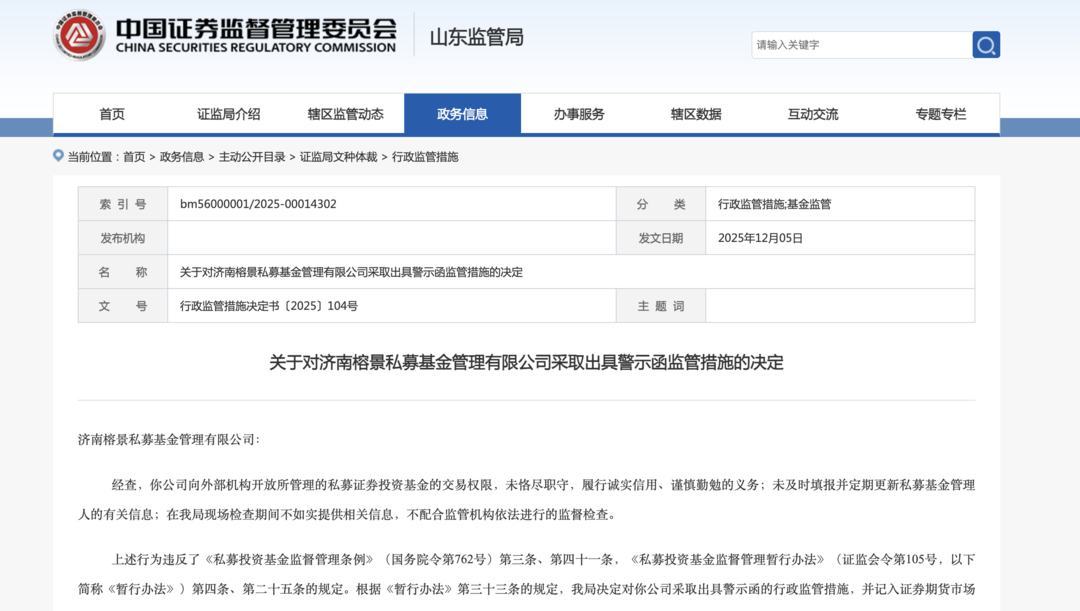Click the location pin icon
This screenshot has height=611, width=1080.
[x=58, y=156]
